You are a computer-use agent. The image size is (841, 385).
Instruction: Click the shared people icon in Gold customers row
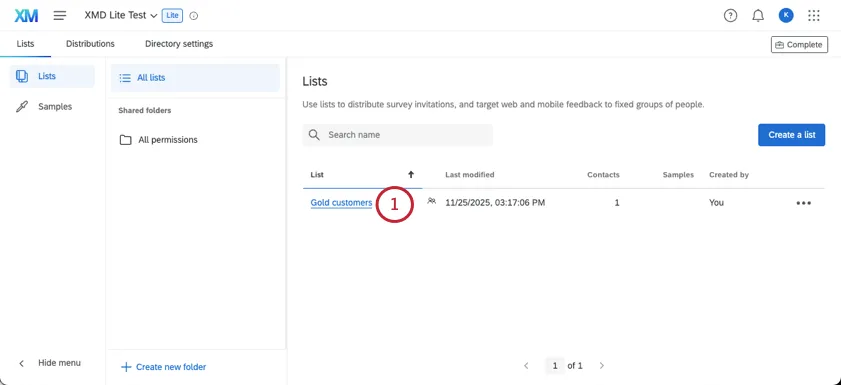[431, 201]
